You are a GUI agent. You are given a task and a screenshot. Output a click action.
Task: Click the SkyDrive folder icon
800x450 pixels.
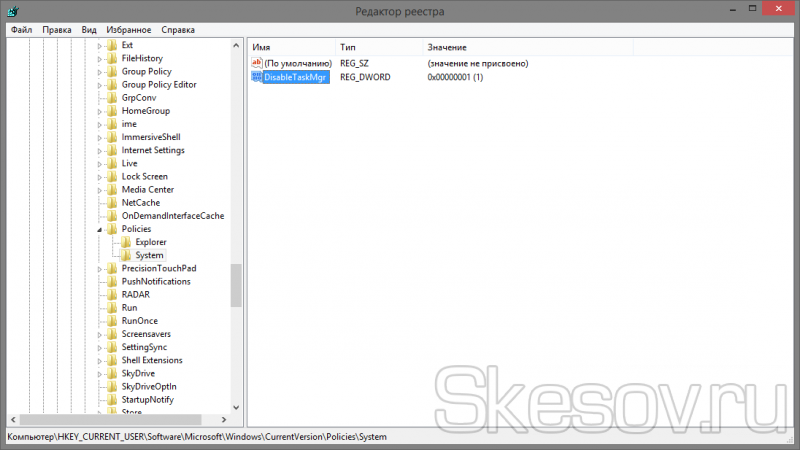pyautogui.click(x=113, y=373)
